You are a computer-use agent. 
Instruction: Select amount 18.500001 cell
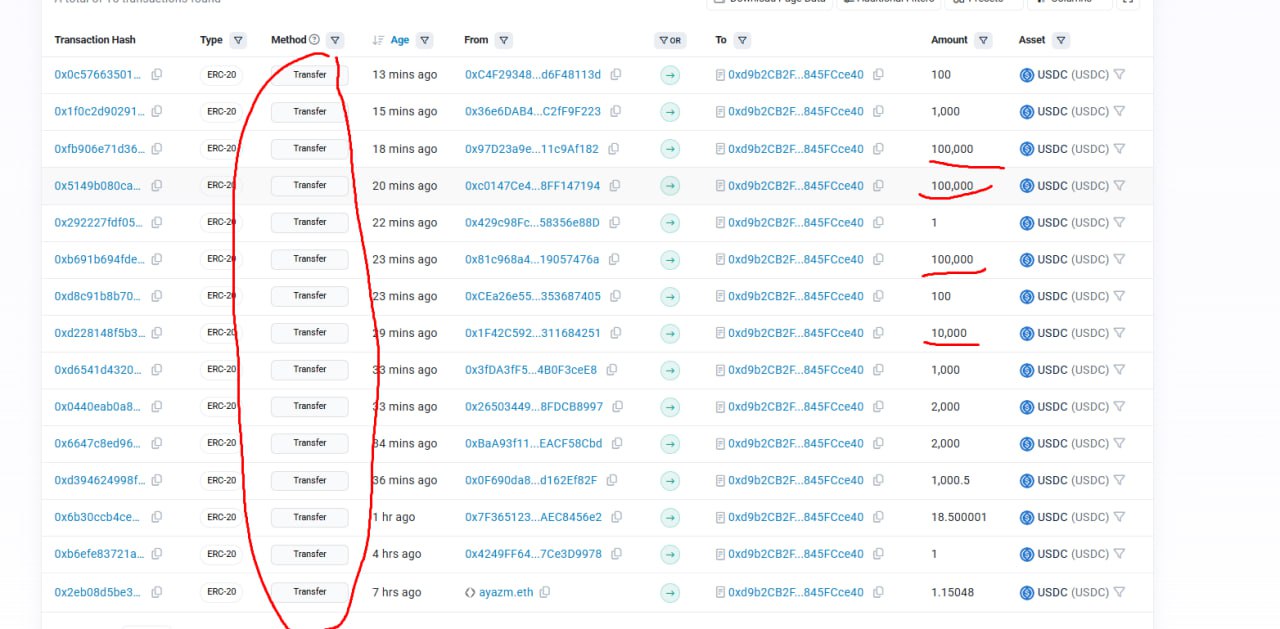[x=959, y=518]
